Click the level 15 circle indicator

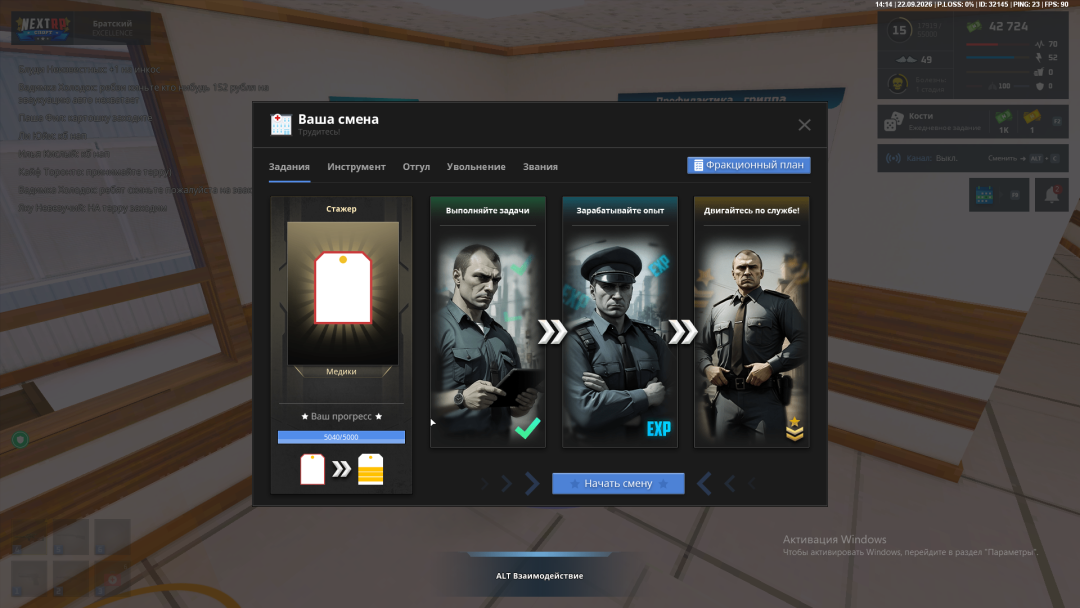click(899, 30)
